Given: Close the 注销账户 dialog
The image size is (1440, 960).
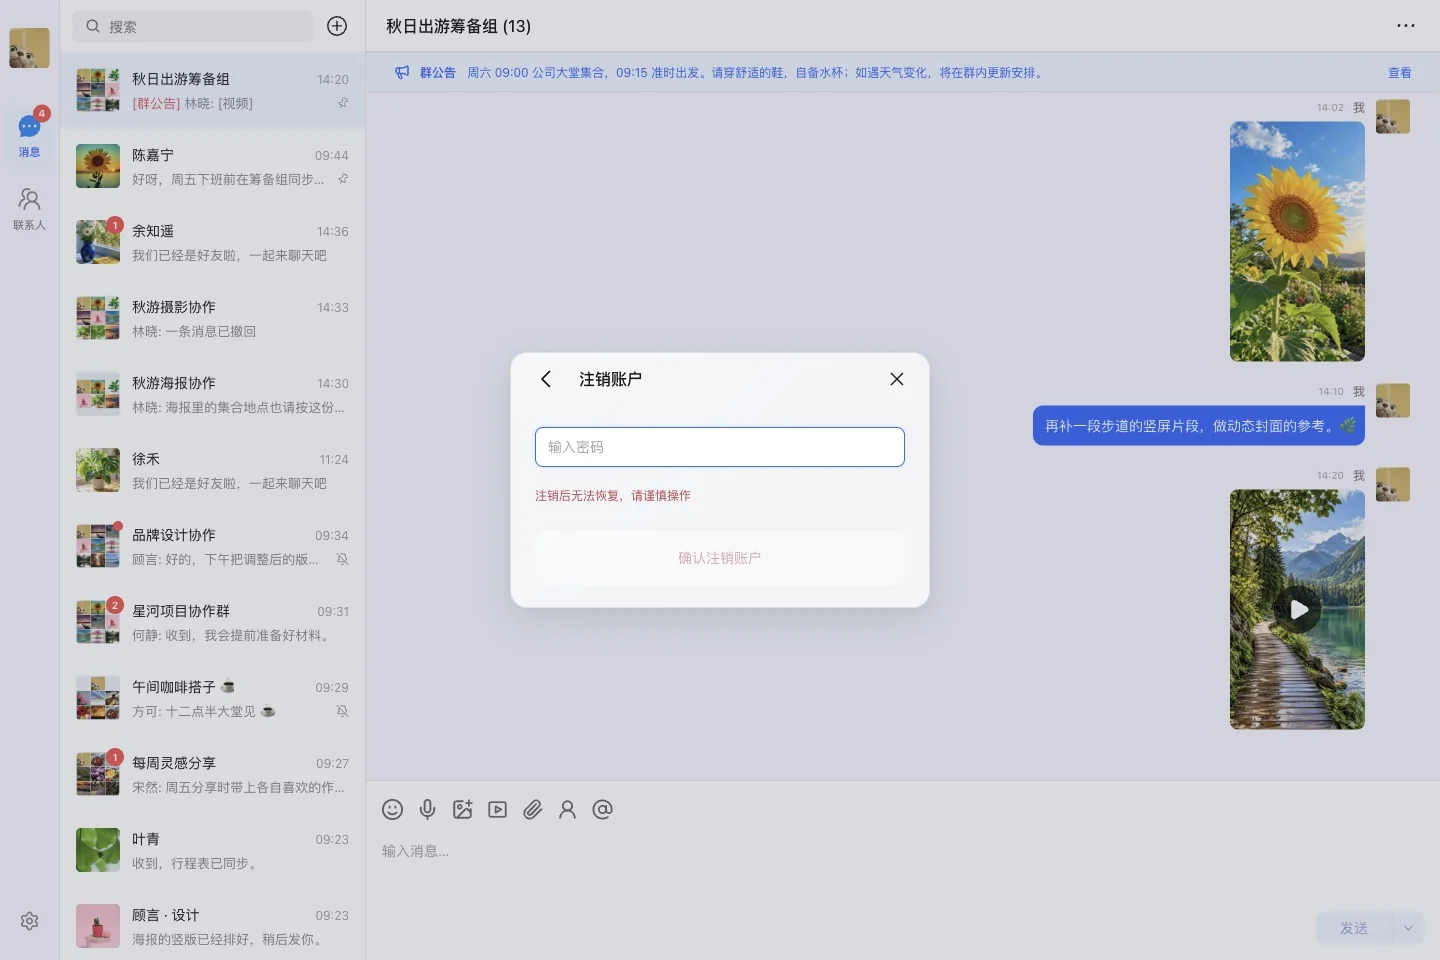Looking at the screenshot, I should tap(897, 379).
